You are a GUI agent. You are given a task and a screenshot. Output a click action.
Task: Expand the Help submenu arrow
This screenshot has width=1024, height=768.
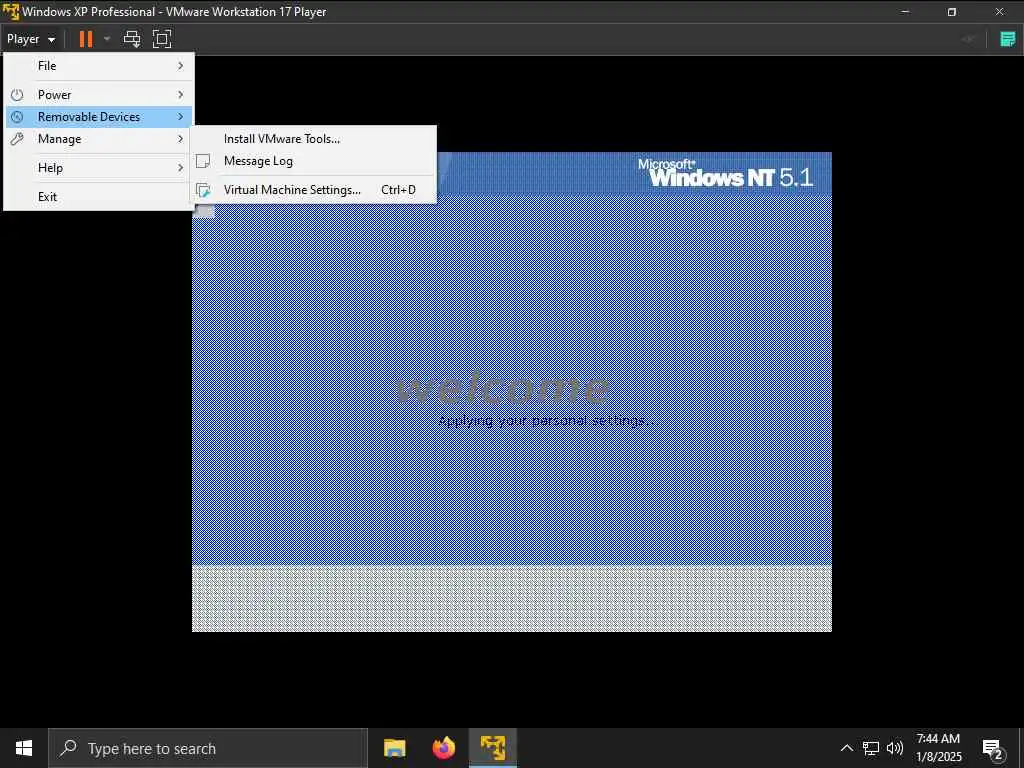[181, 168]
